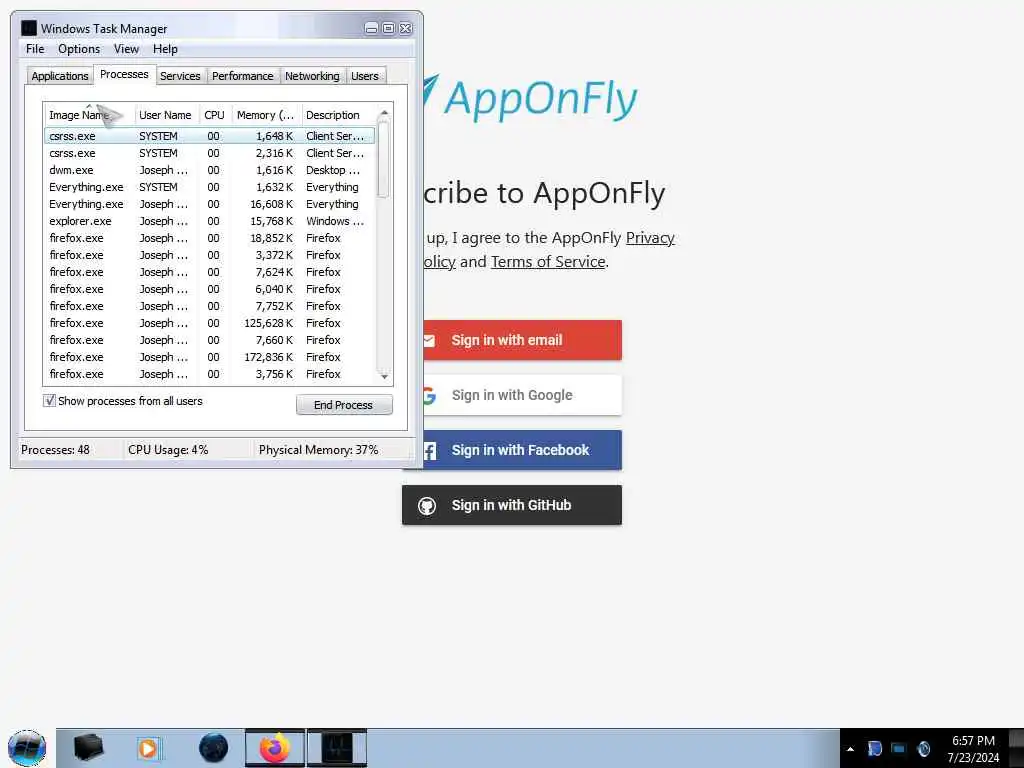Click the Facebook logo icon

pyautogui.click(x=430, y=450)
